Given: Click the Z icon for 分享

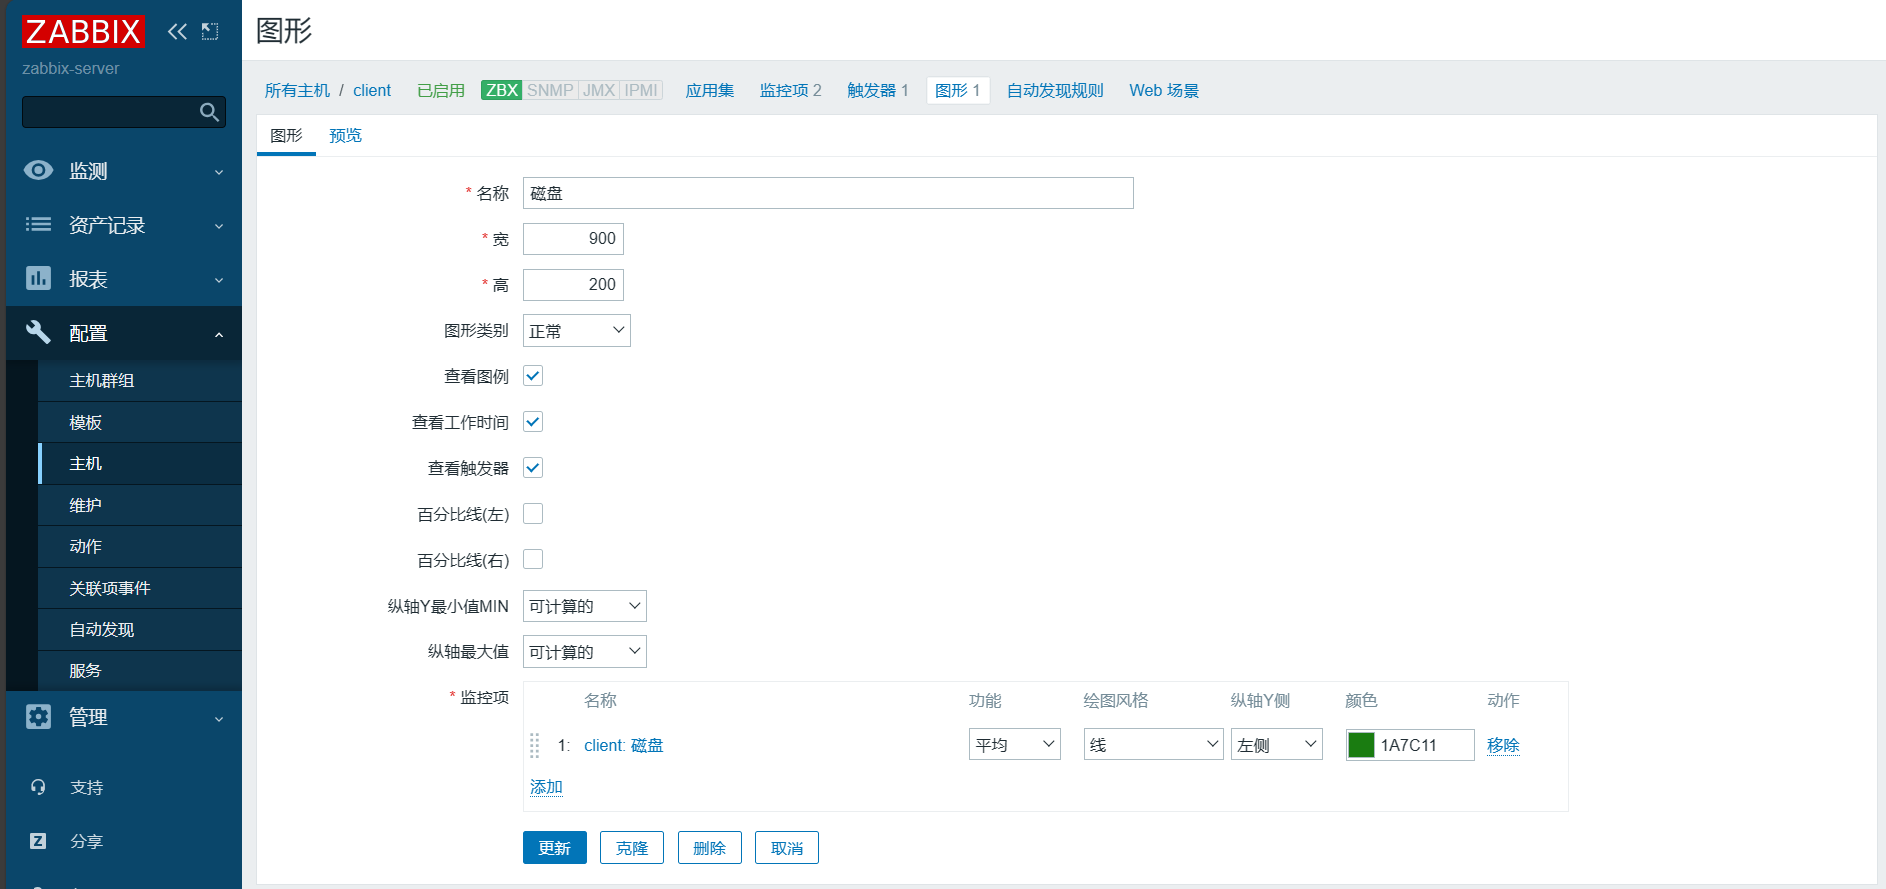Looking at the screenshot, I should (38, 841).
